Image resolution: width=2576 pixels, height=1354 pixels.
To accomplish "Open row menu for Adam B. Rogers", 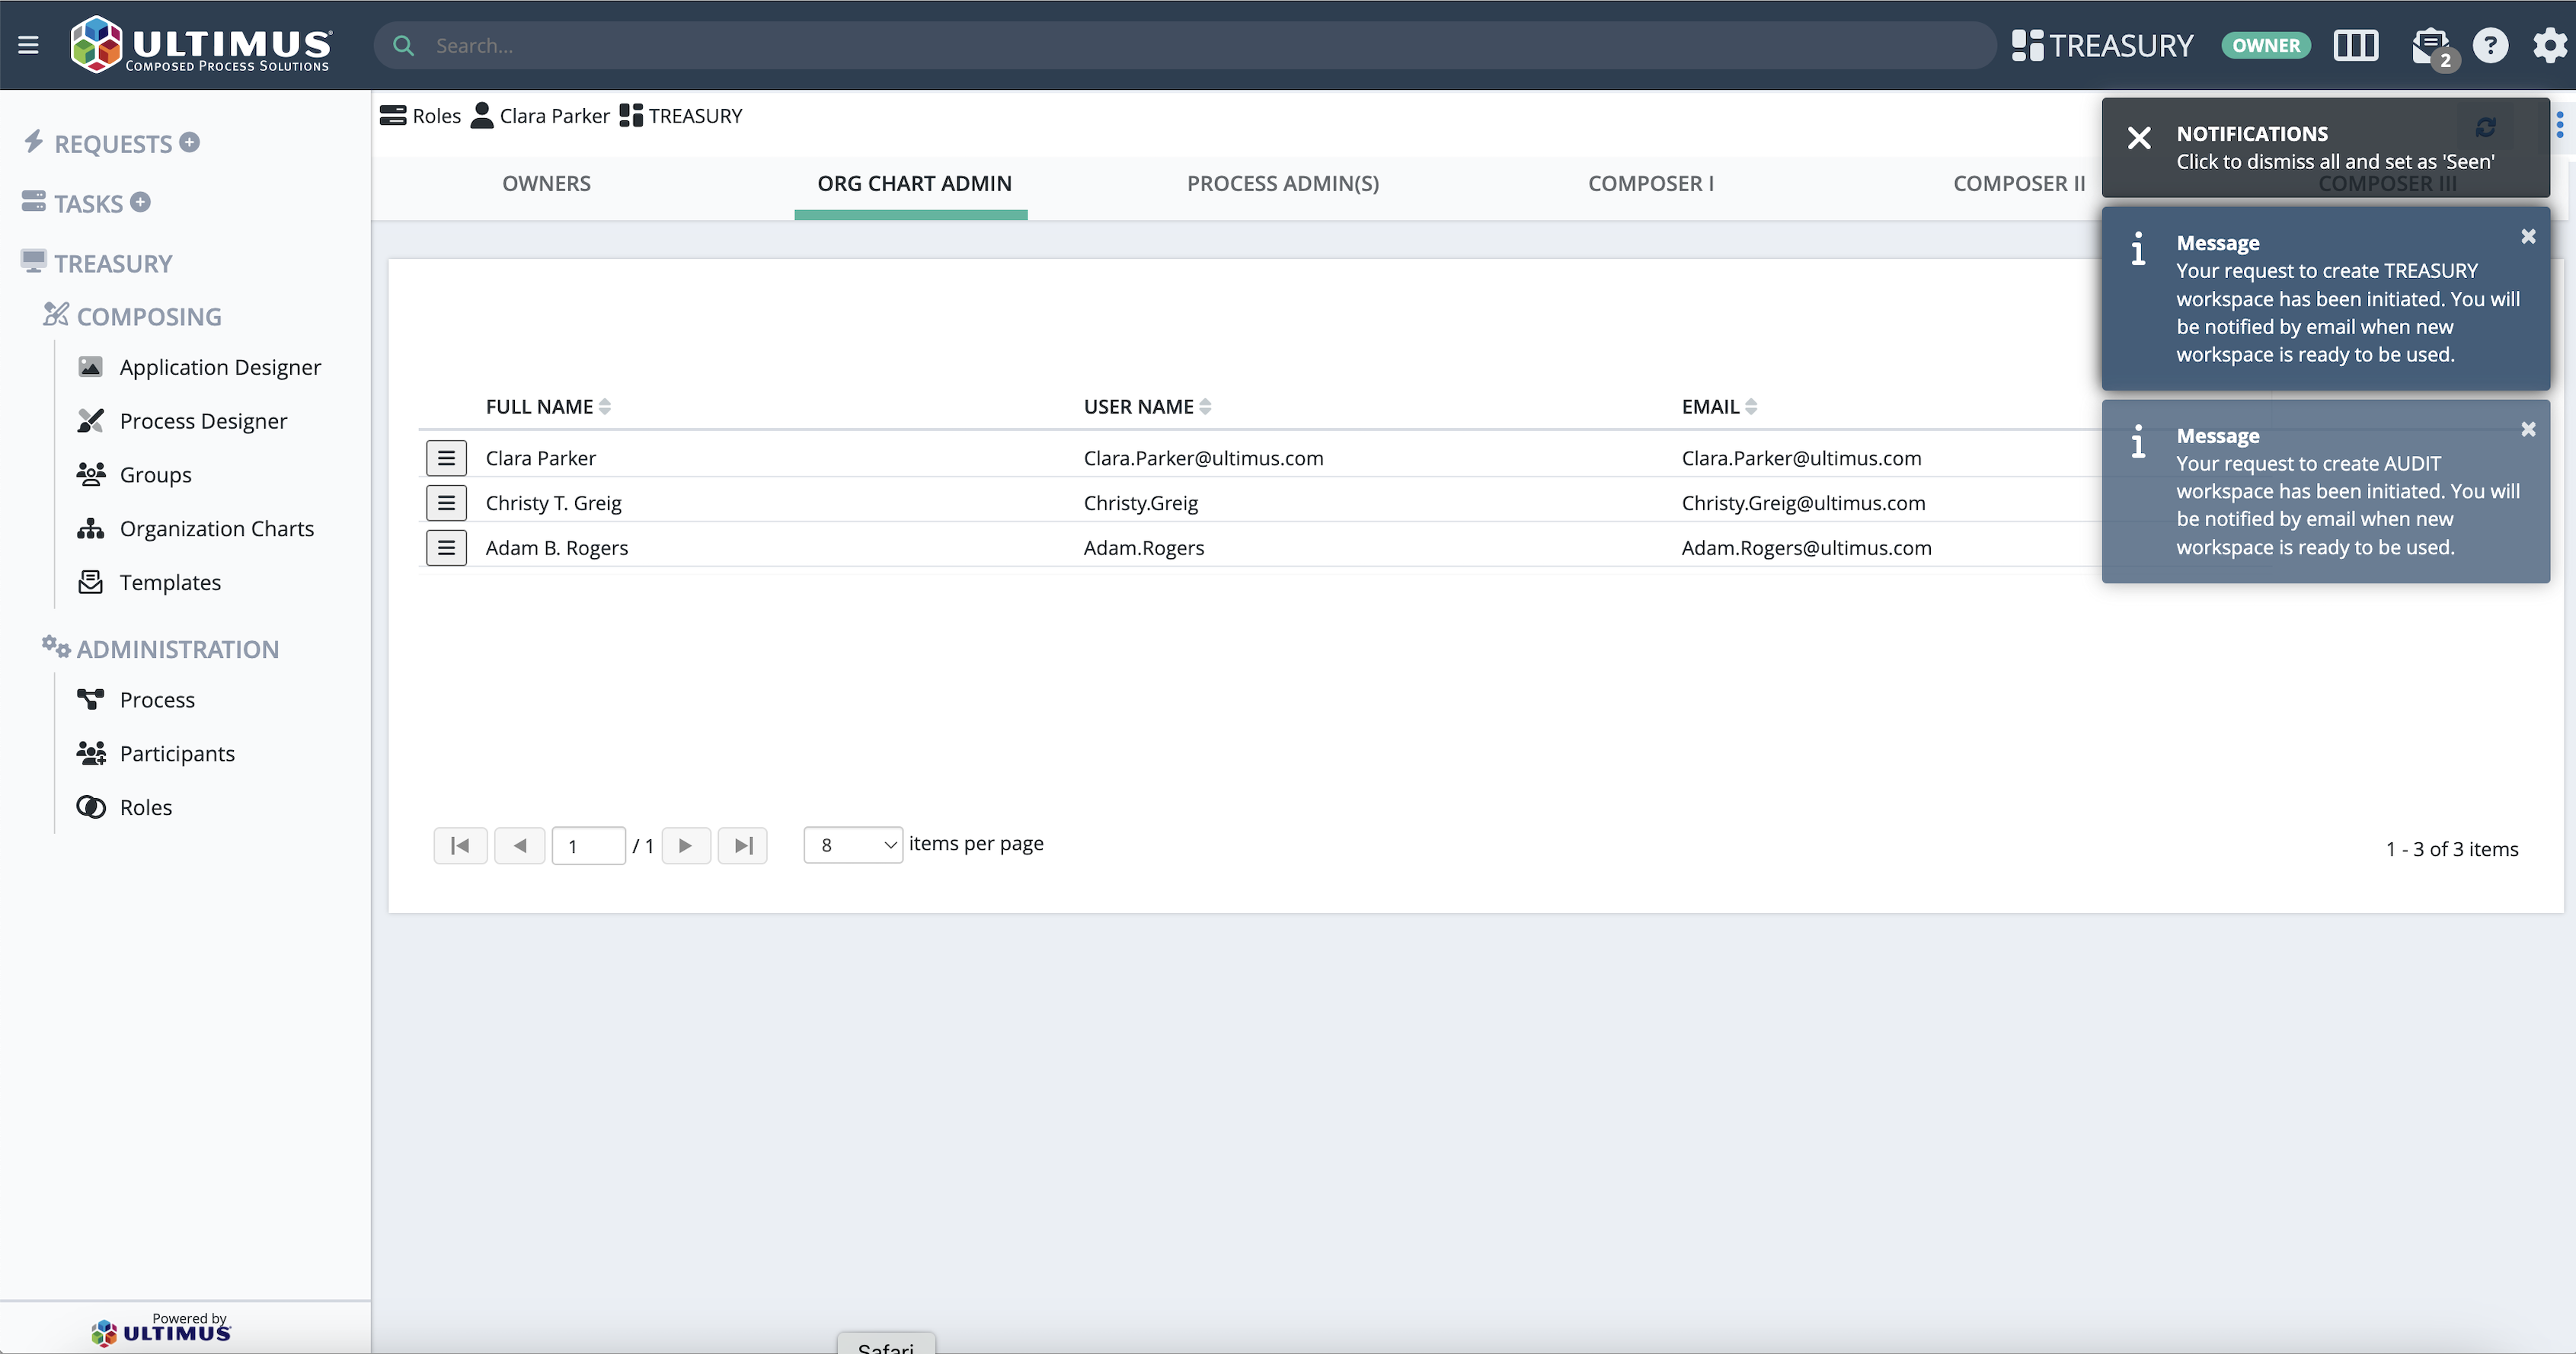I will pyautogui.click(x=446, y=548).
